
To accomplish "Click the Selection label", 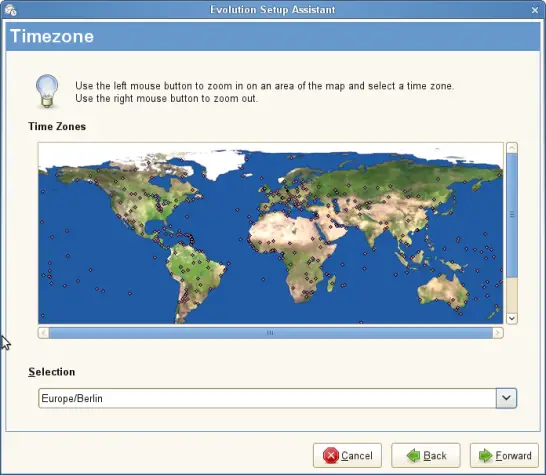I will [x=52, y=372].
